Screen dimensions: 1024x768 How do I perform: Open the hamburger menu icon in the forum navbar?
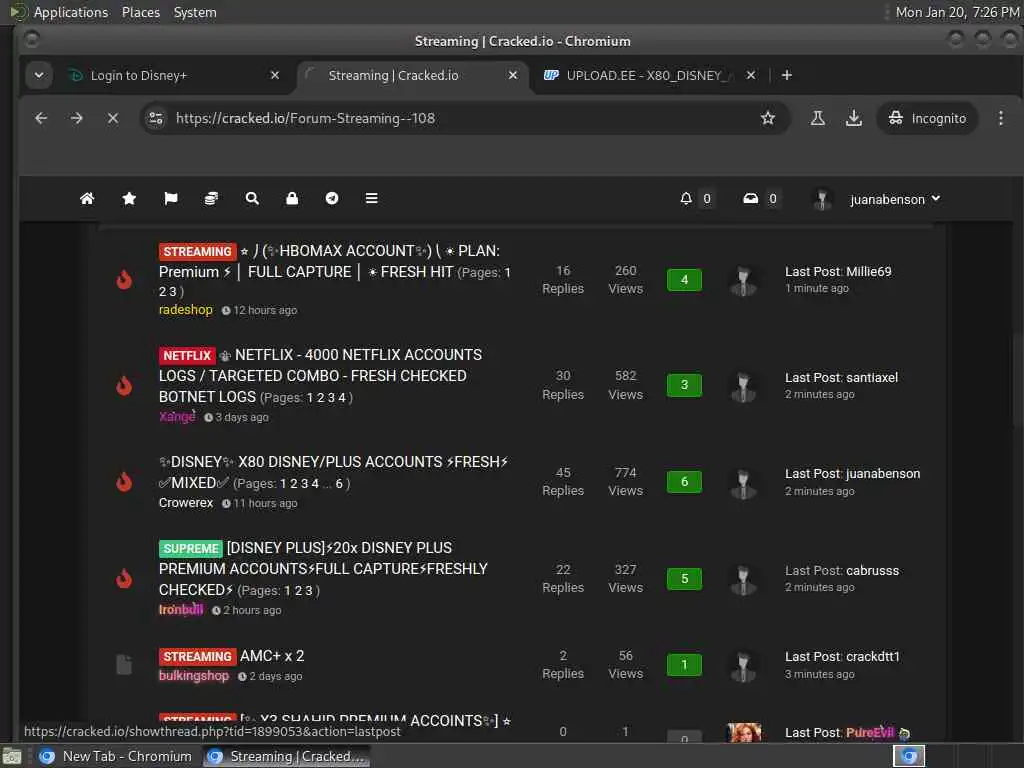coord(372,199)
